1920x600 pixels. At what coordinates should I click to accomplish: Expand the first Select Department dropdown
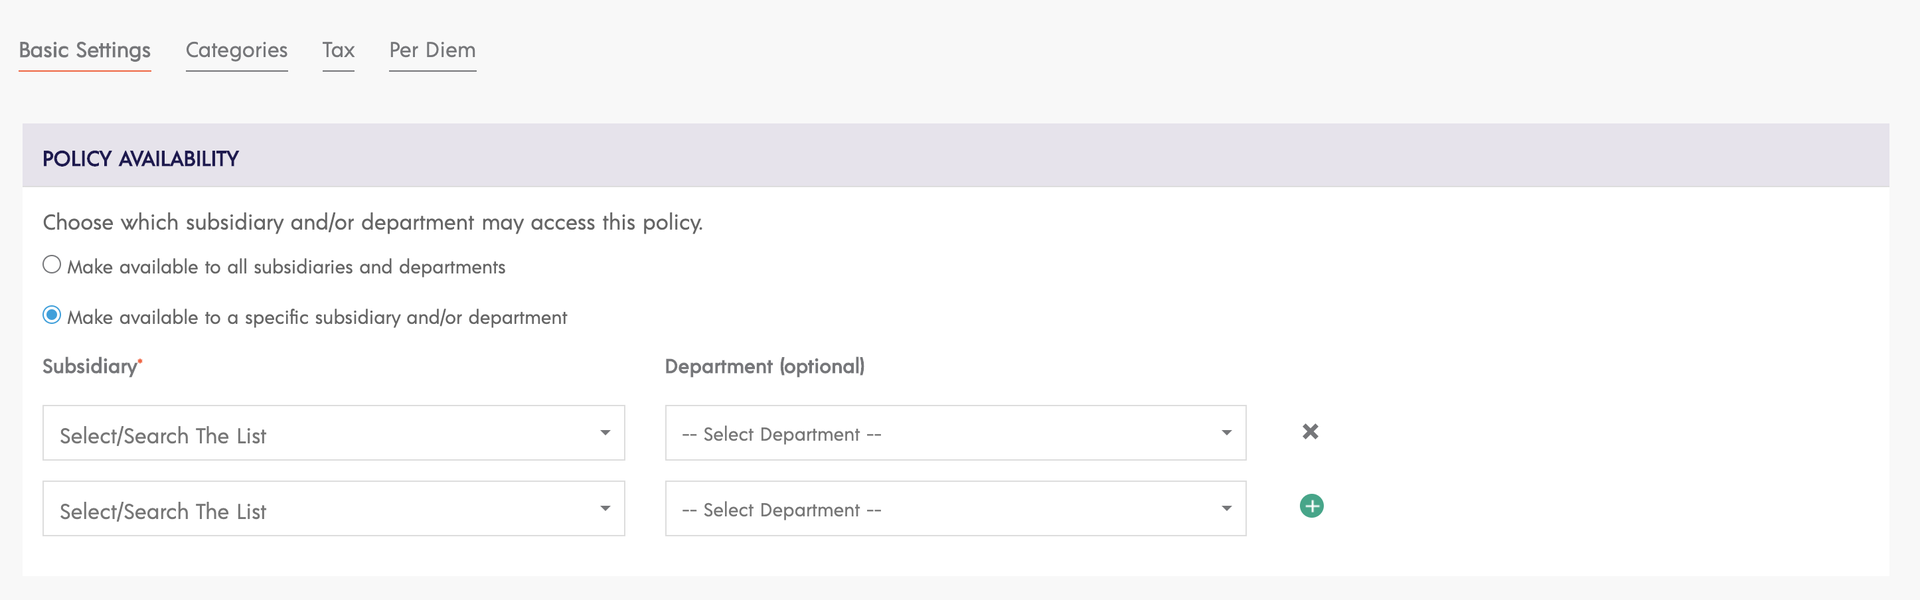955,433
